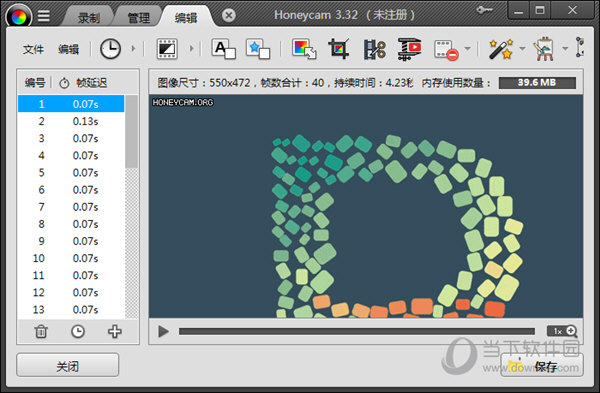The image size is (600, 393).
Task: Click the clock set delay icon below list
Action: [x=78, y=331]
